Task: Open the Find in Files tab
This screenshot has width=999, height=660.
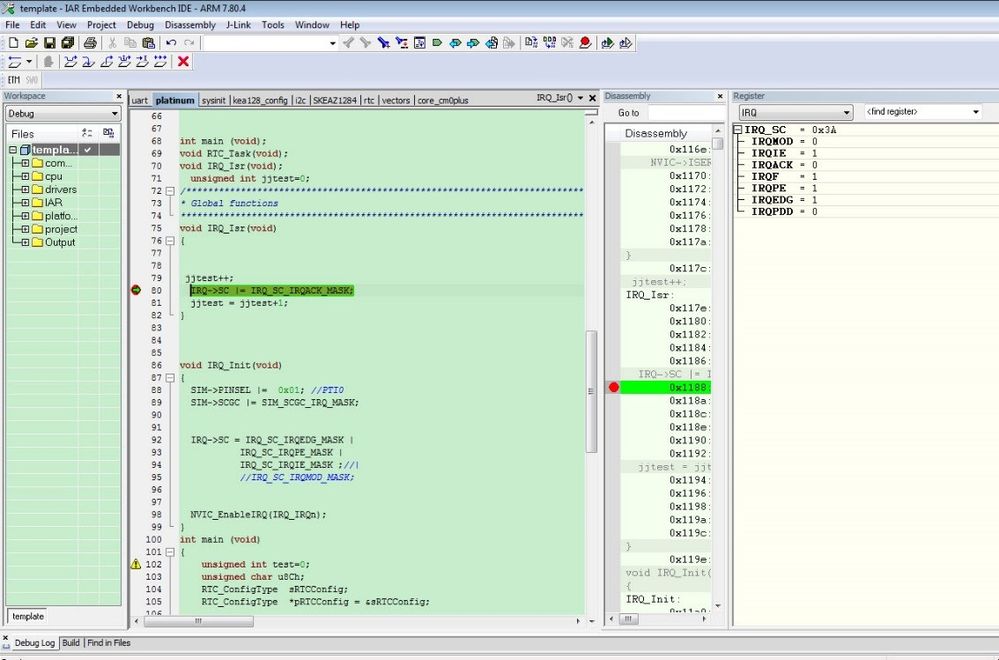Action: [109, 643]
